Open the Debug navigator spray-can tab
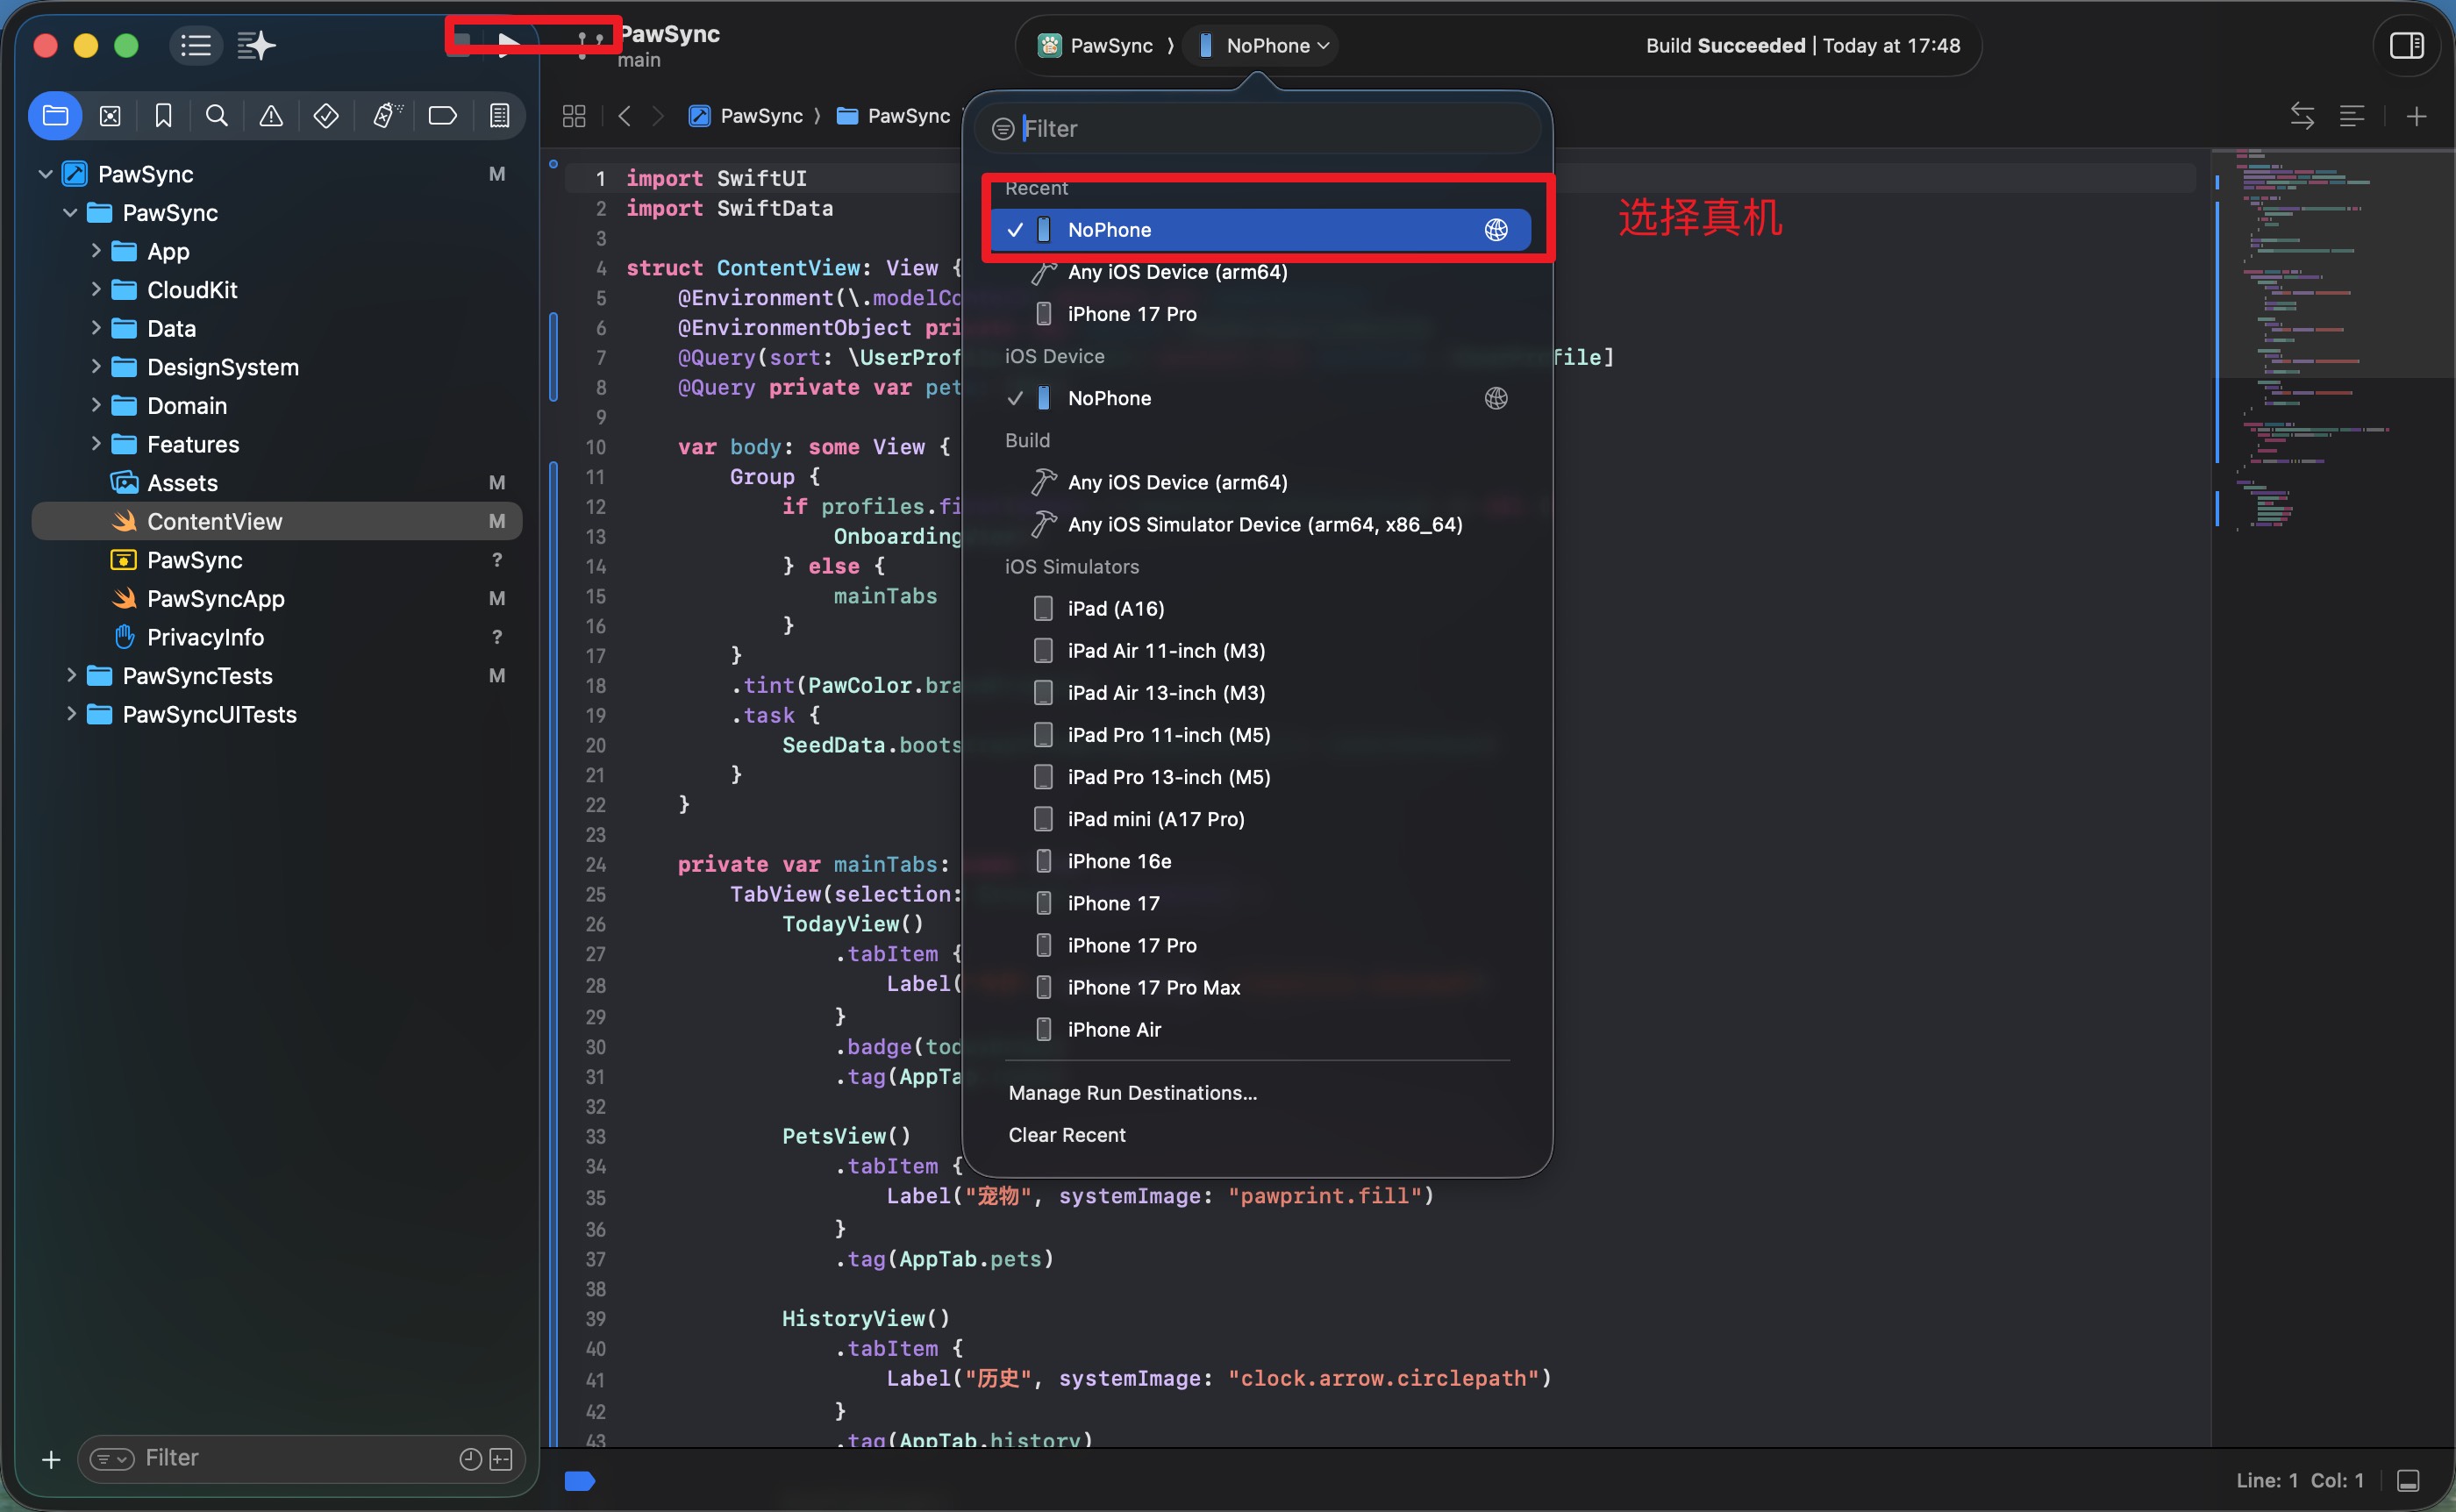Image resolution: width=2456 pixels, height=1512 pixels. point(387,116)
